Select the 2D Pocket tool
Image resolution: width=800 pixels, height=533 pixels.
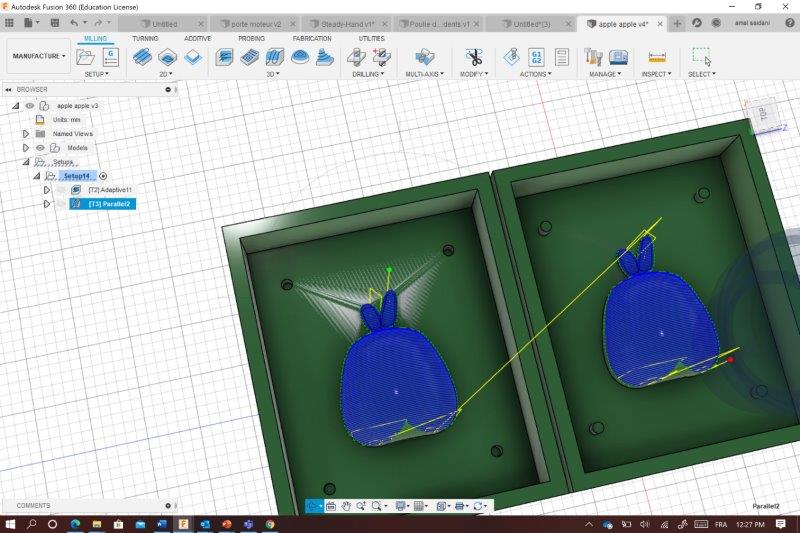(167, 57)
